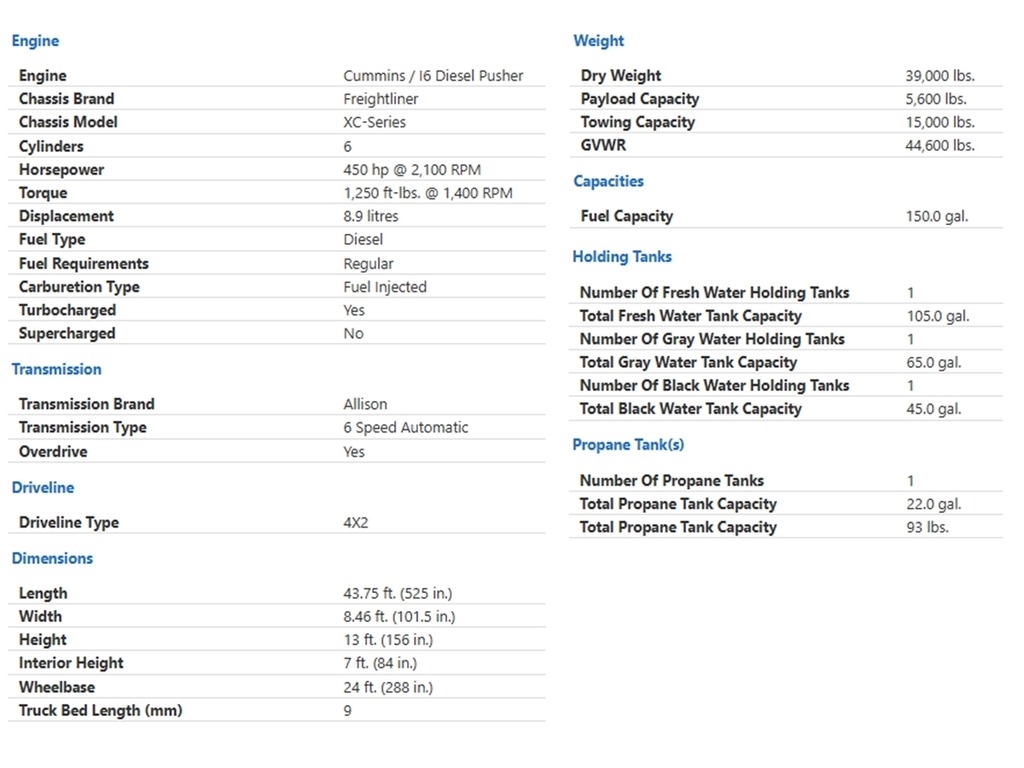This screenshot has height=768, width=1024.
Task: Select the '150.0 gal.' fuel capacity value
Action: coord(936,217)
